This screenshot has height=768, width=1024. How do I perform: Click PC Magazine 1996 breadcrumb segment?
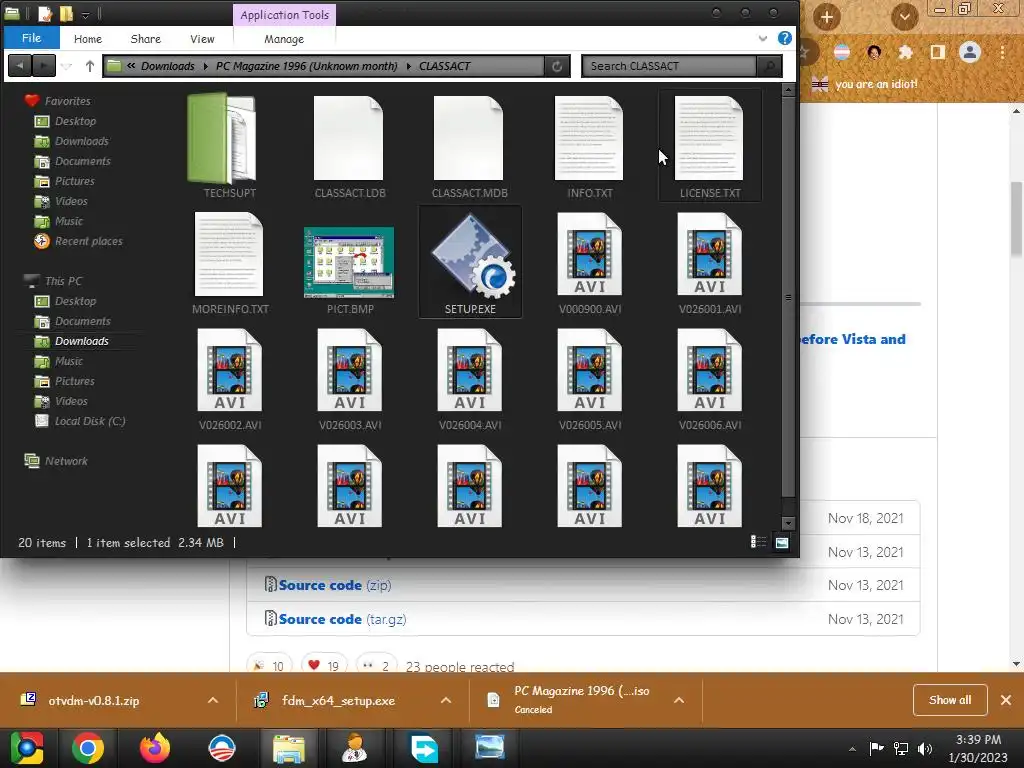(307, 66)
